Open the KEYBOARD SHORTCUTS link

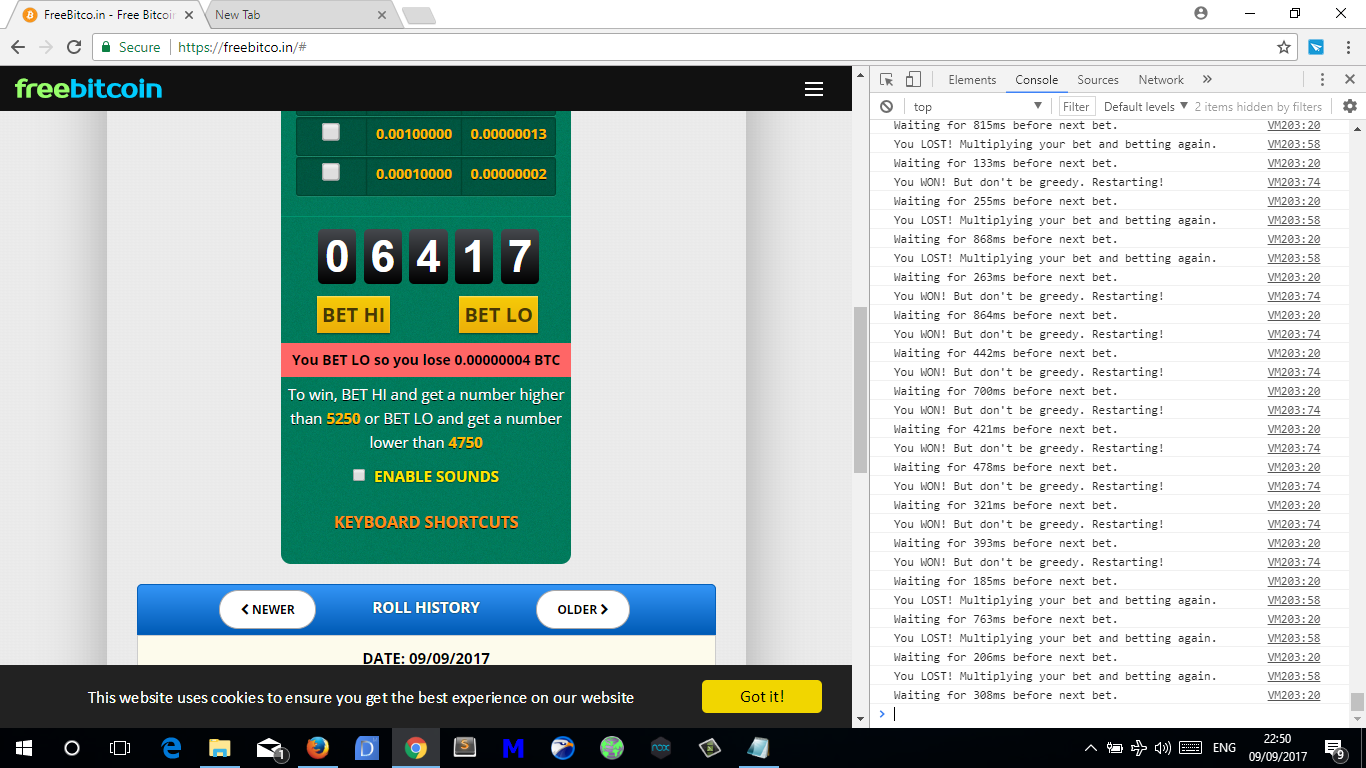(427, 521)
